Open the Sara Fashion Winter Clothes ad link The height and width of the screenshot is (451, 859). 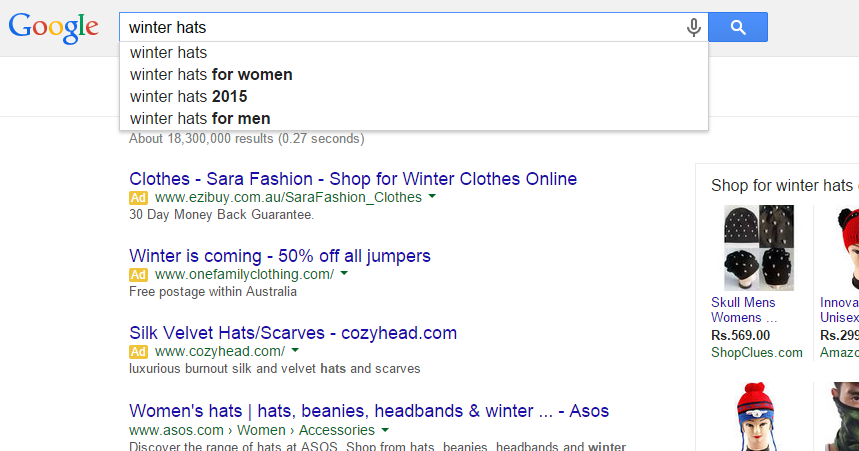[x=353, y=179]
